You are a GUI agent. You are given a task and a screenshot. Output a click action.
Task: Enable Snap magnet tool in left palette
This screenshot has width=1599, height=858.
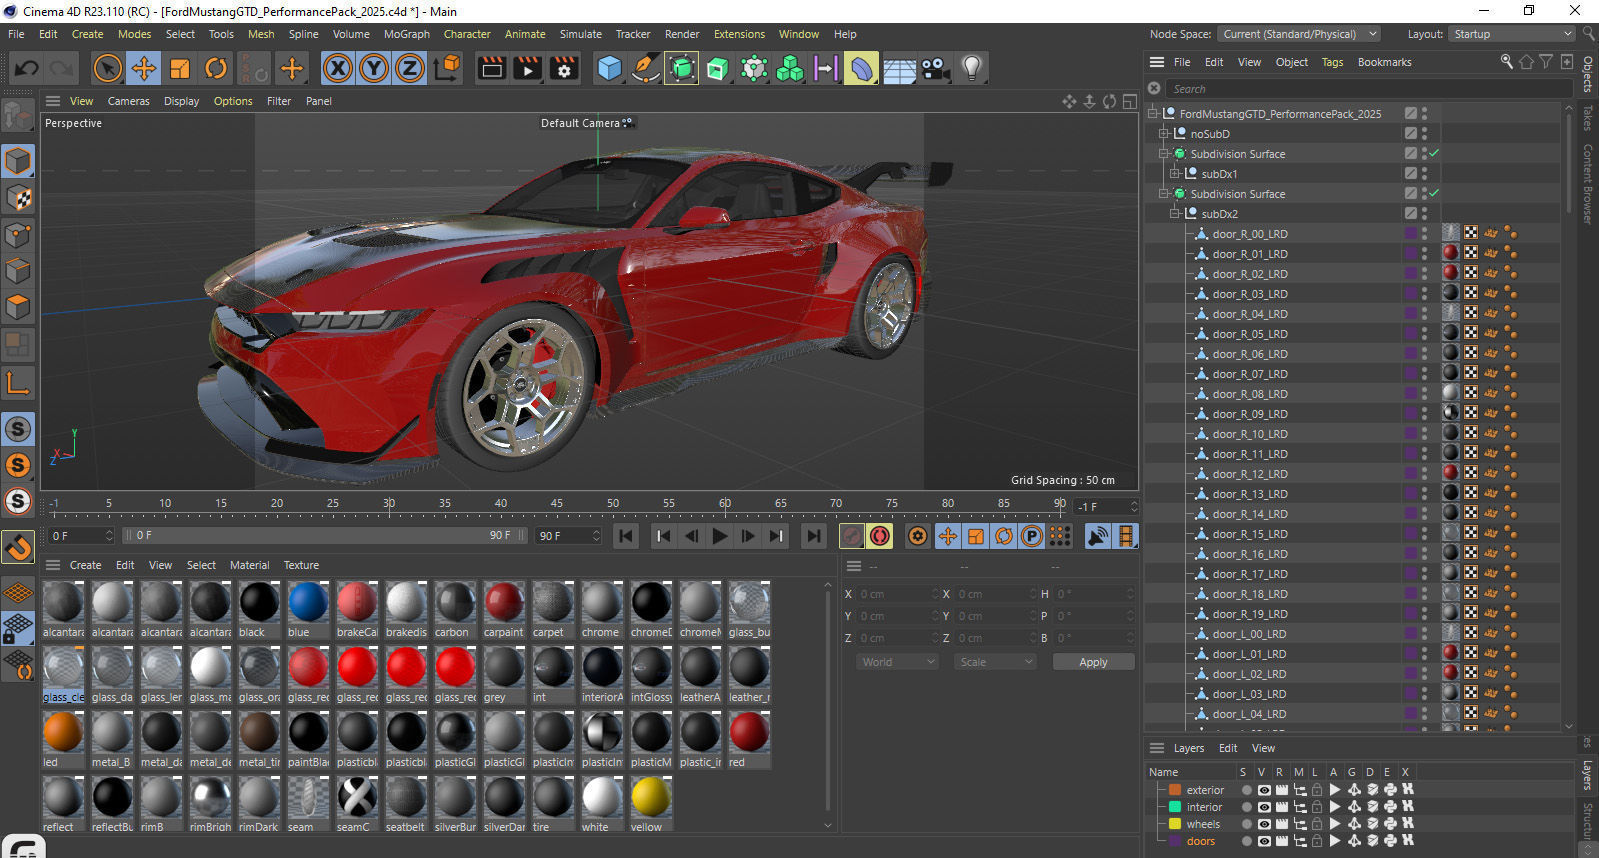18,547
